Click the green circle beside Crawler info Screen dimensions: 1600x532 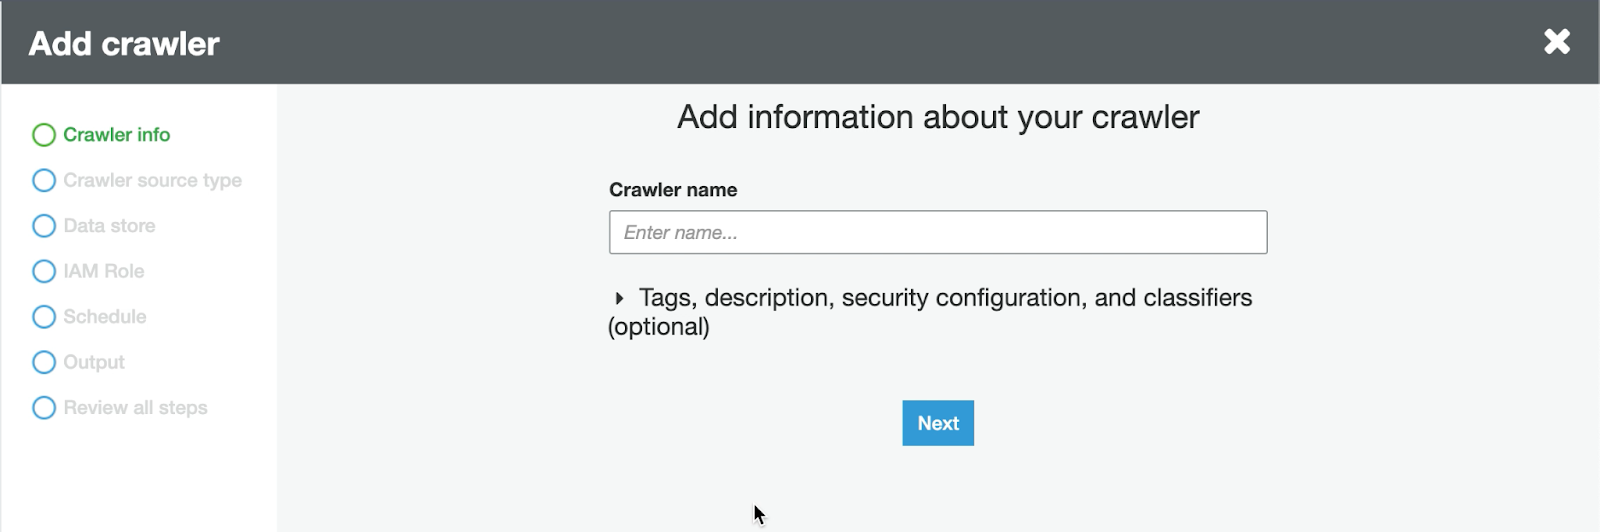44,135
